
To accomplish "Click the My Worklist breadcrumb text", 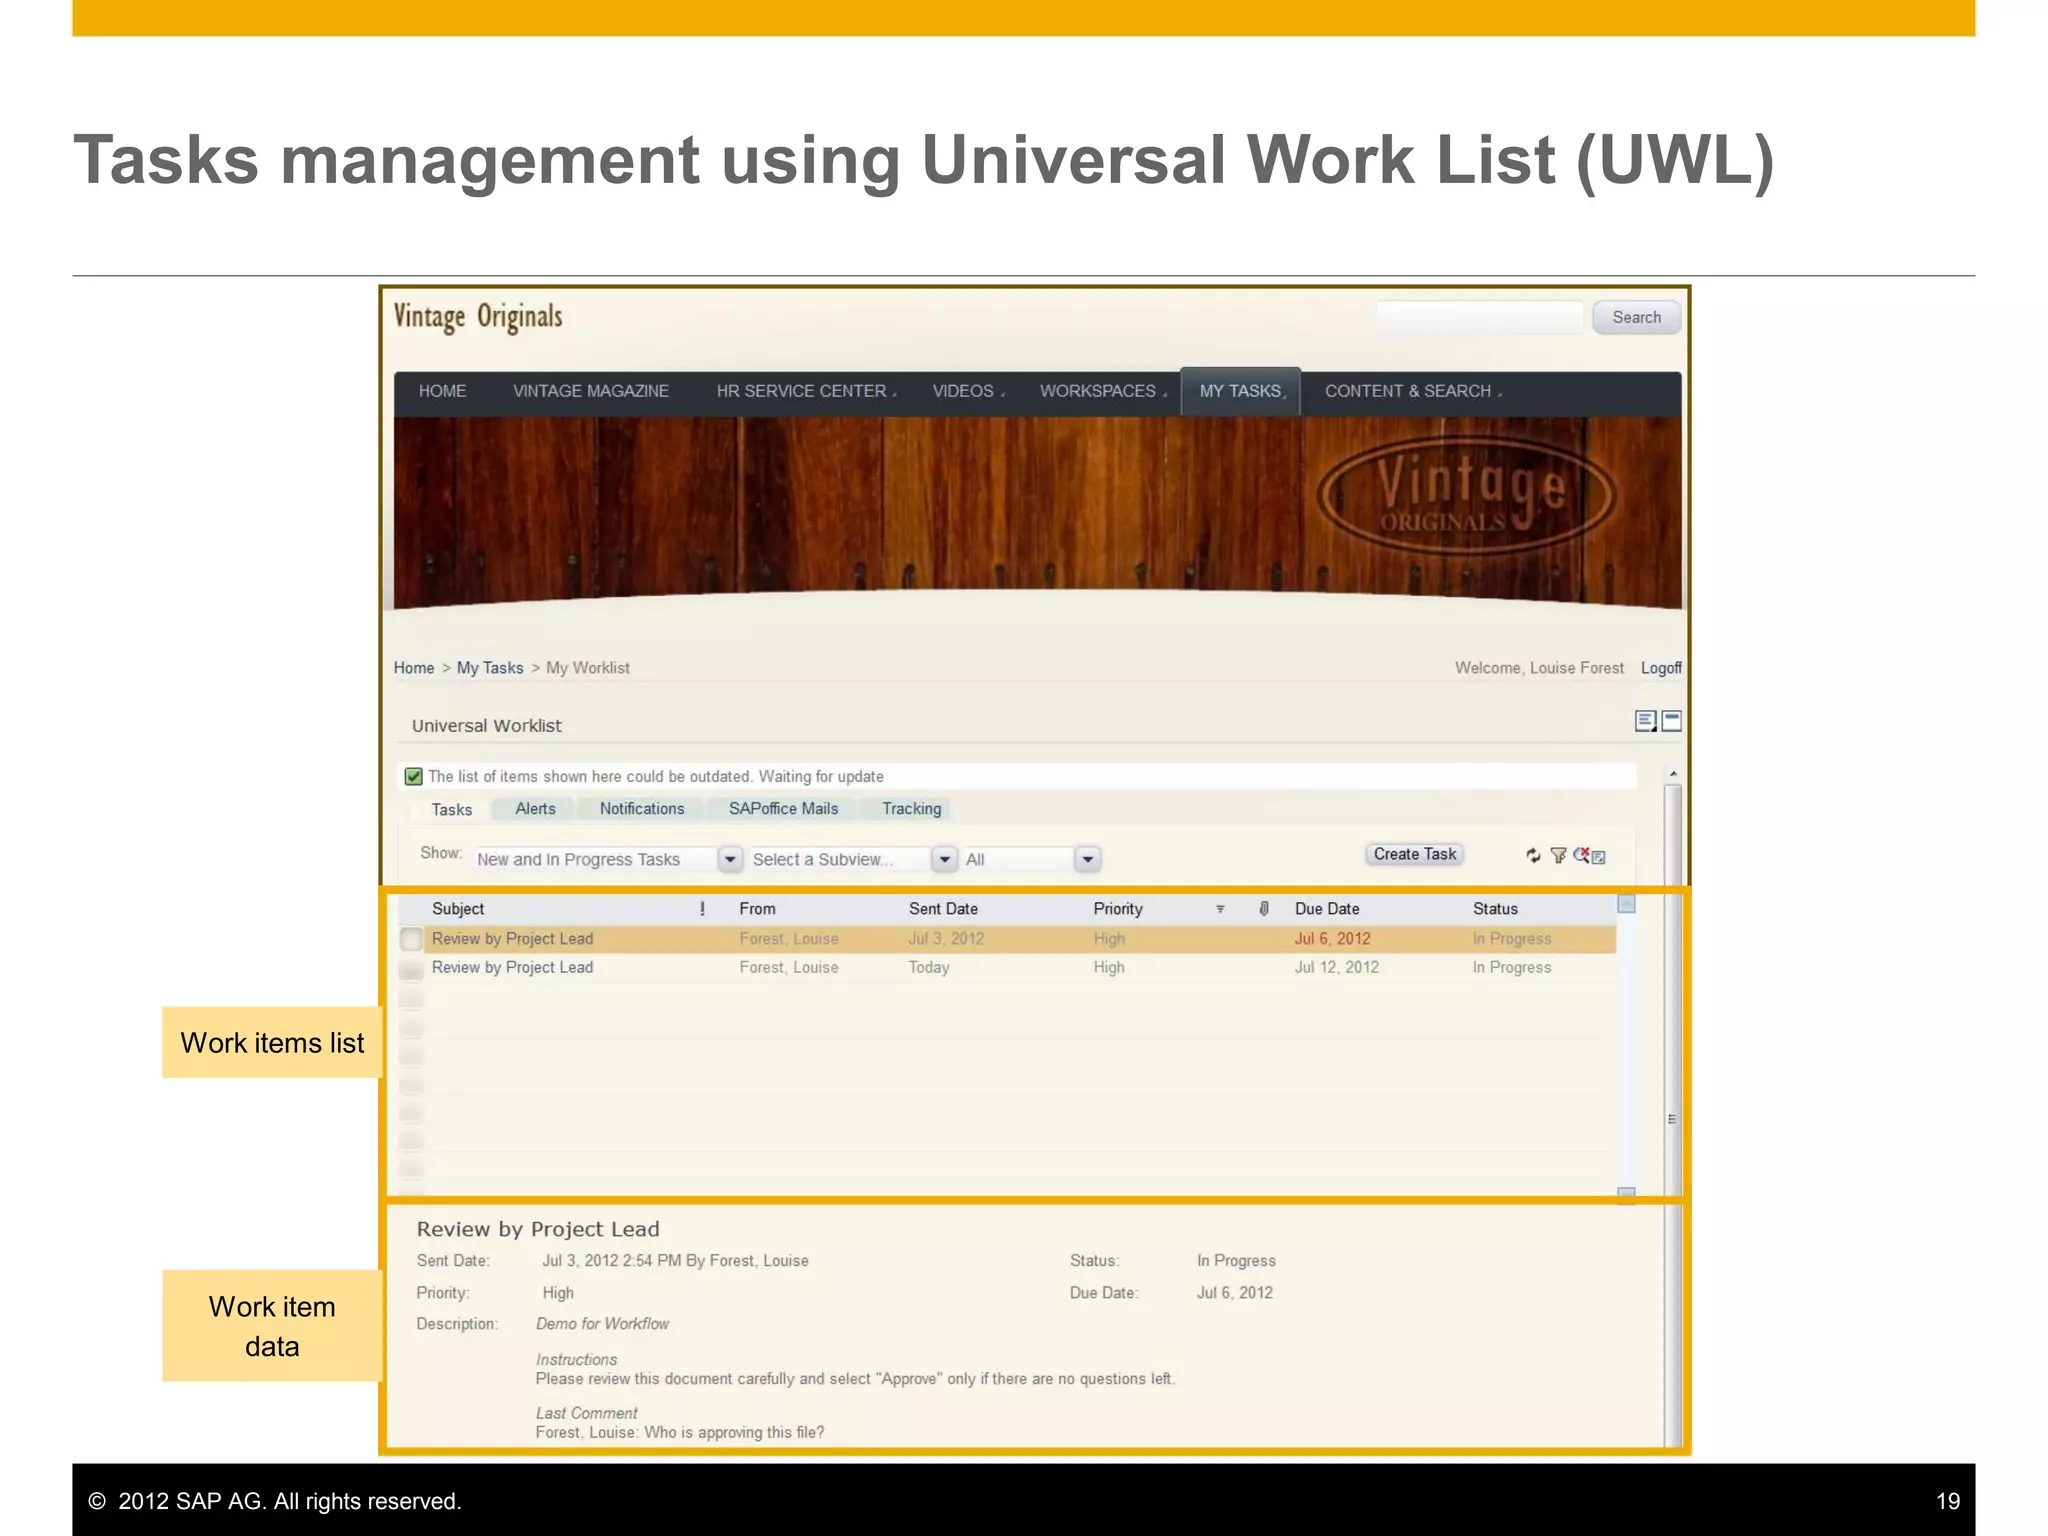I will (x=588, y=668).
